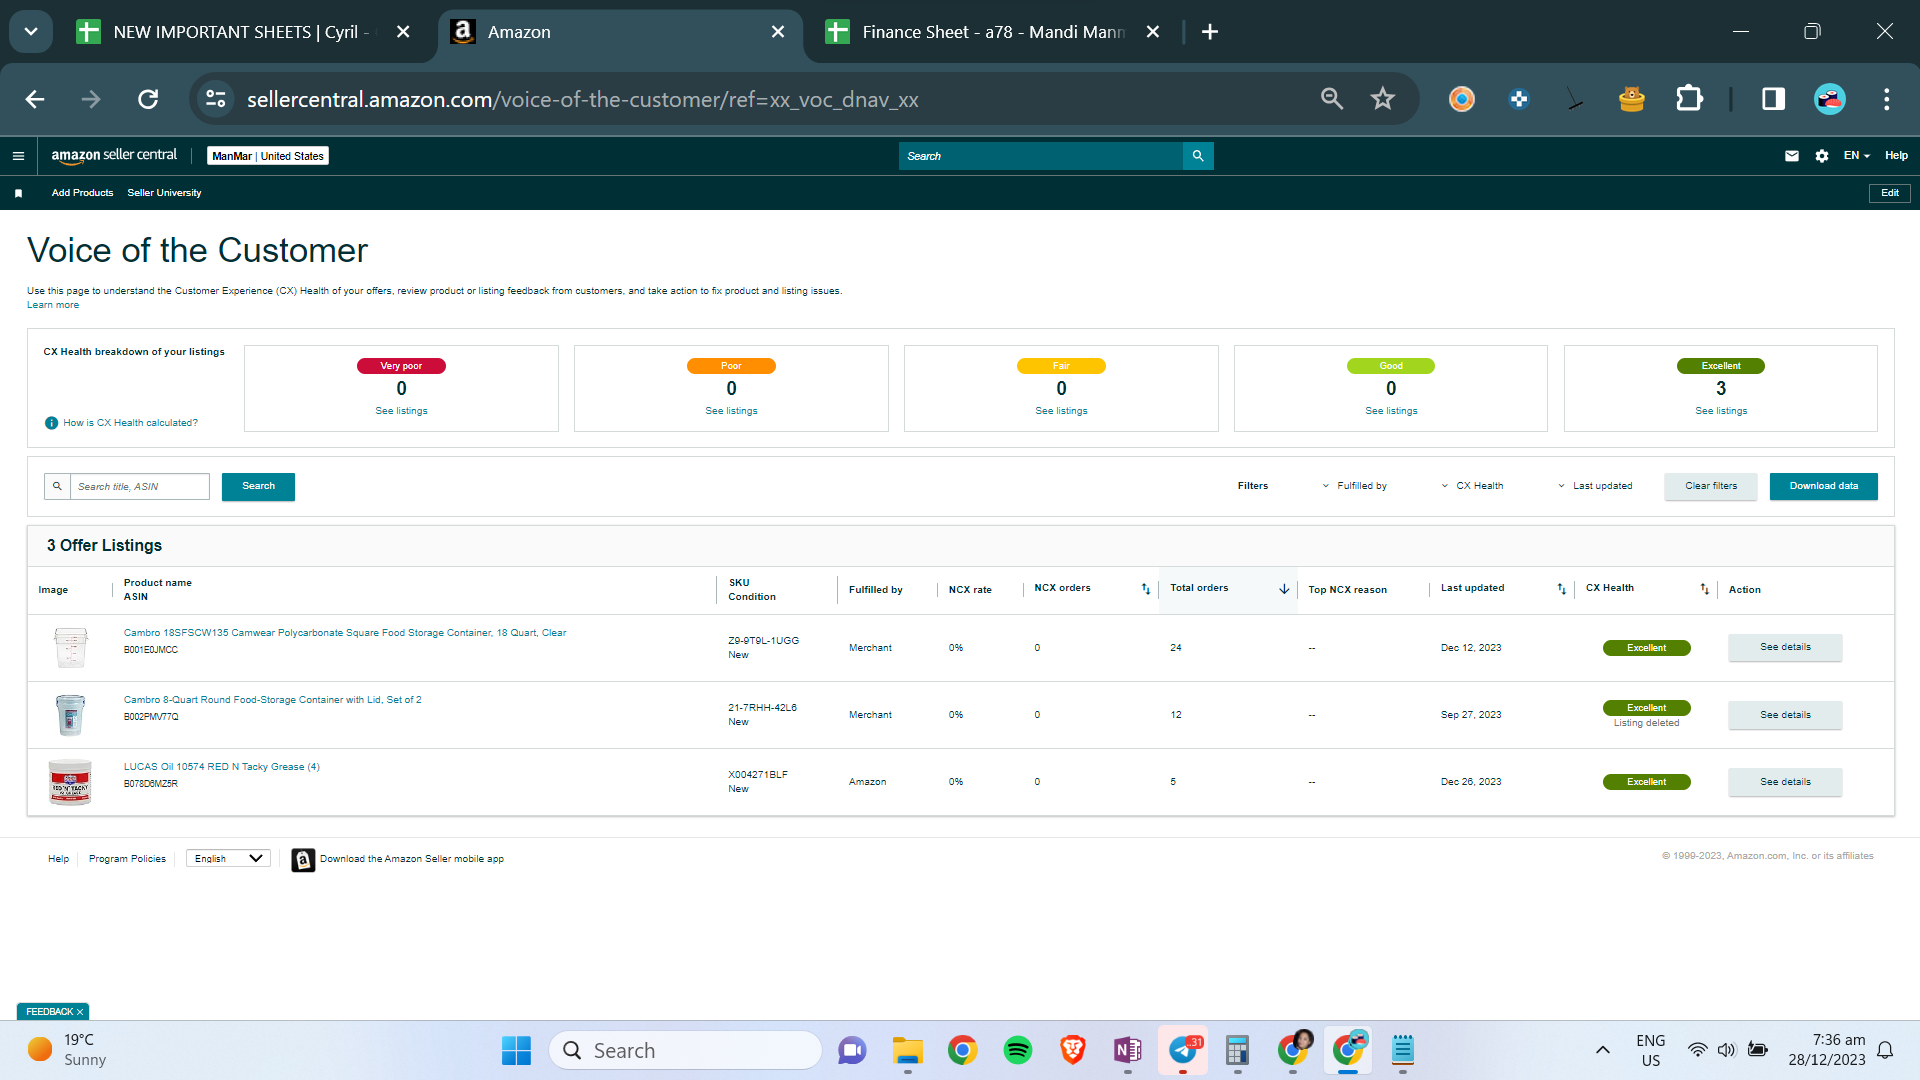See details for Cambro 18SFSCW135 listing
1920x1080 pixels.
(1785, 647)
